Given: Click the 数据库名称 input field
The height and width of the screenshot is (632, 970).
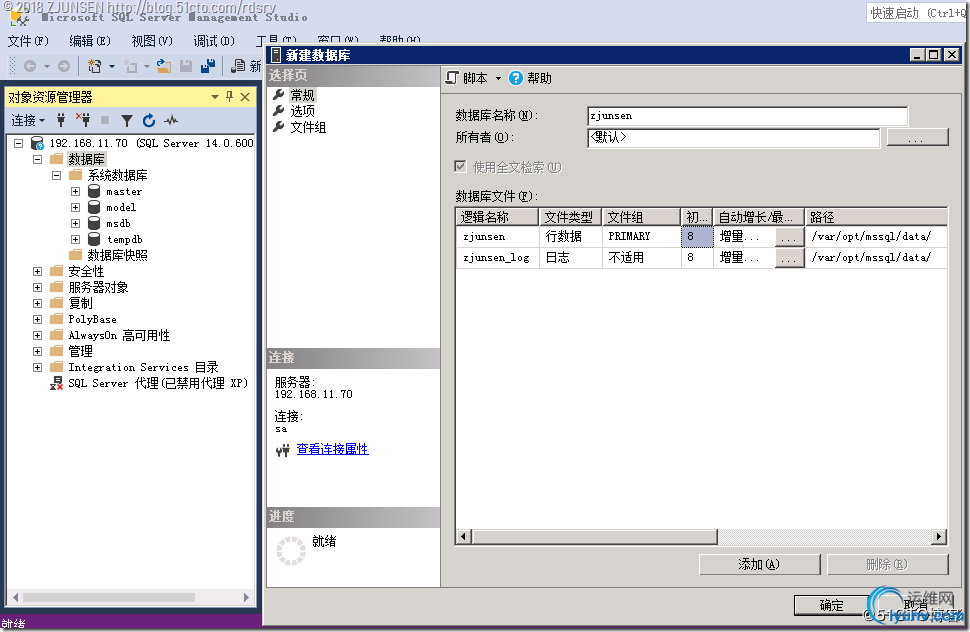Looking at the screenshot, I should [x=747, y=116].
